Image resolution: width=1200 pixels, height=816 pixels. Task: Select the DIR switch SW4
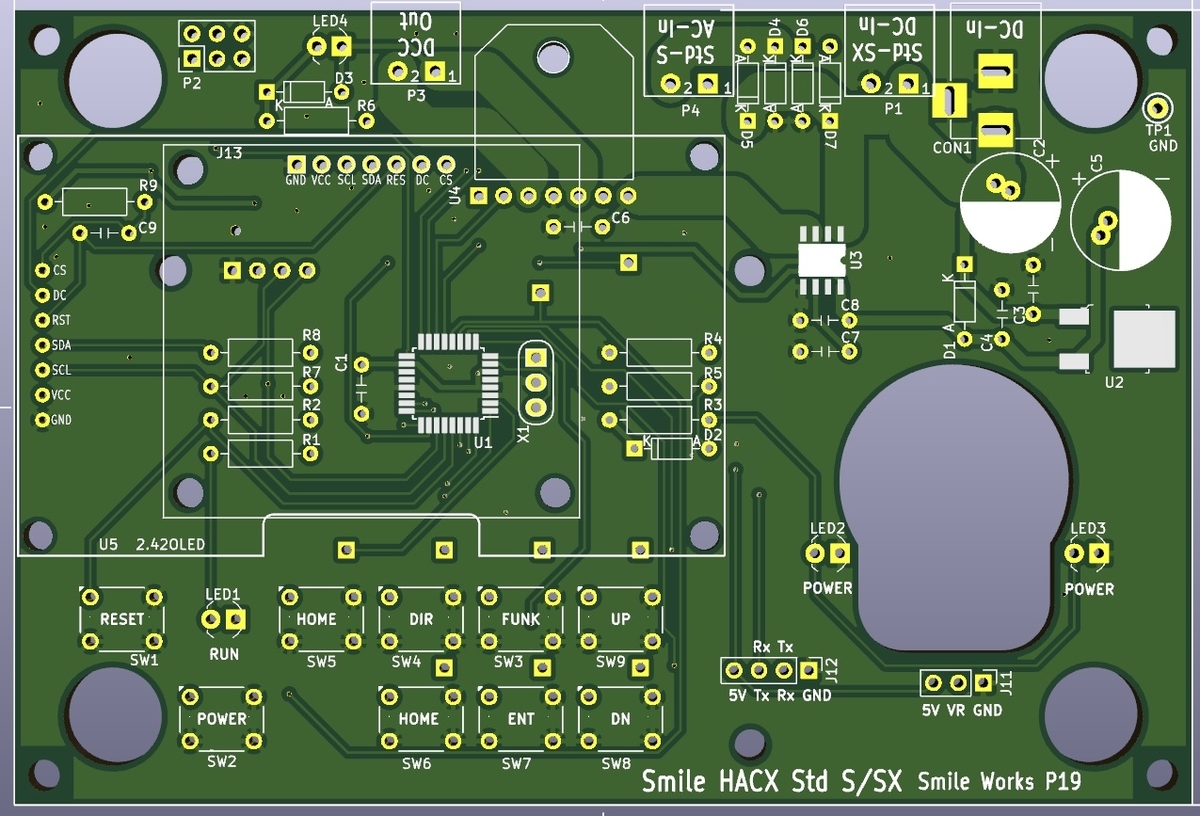[x=421, y=619]
